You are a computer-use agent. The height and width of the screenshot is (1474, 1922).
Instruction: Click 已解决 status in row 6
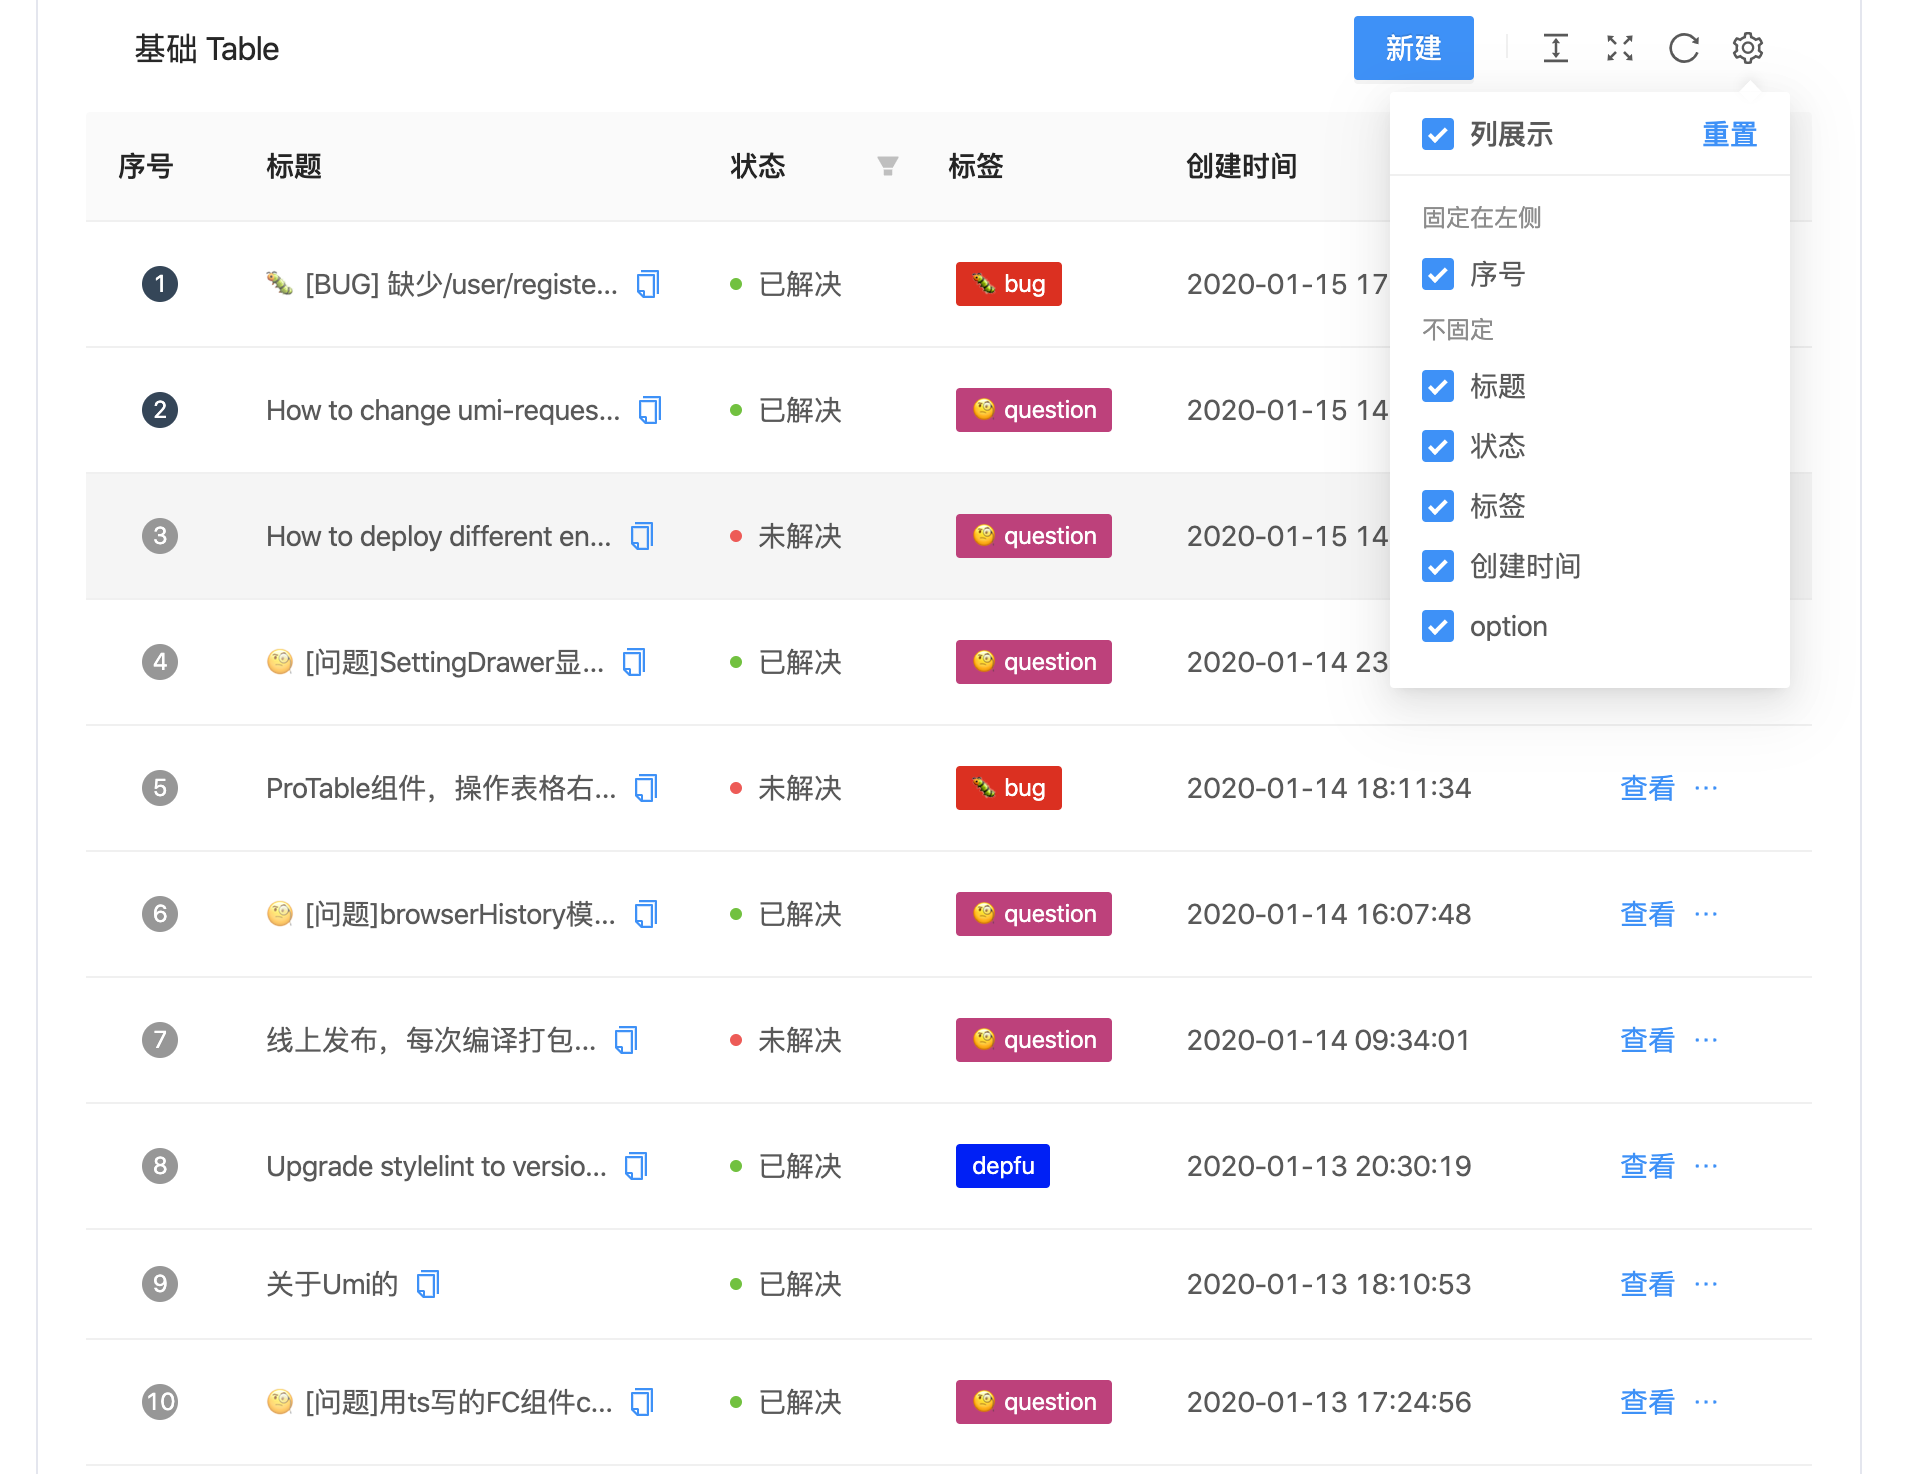[800, 914]
